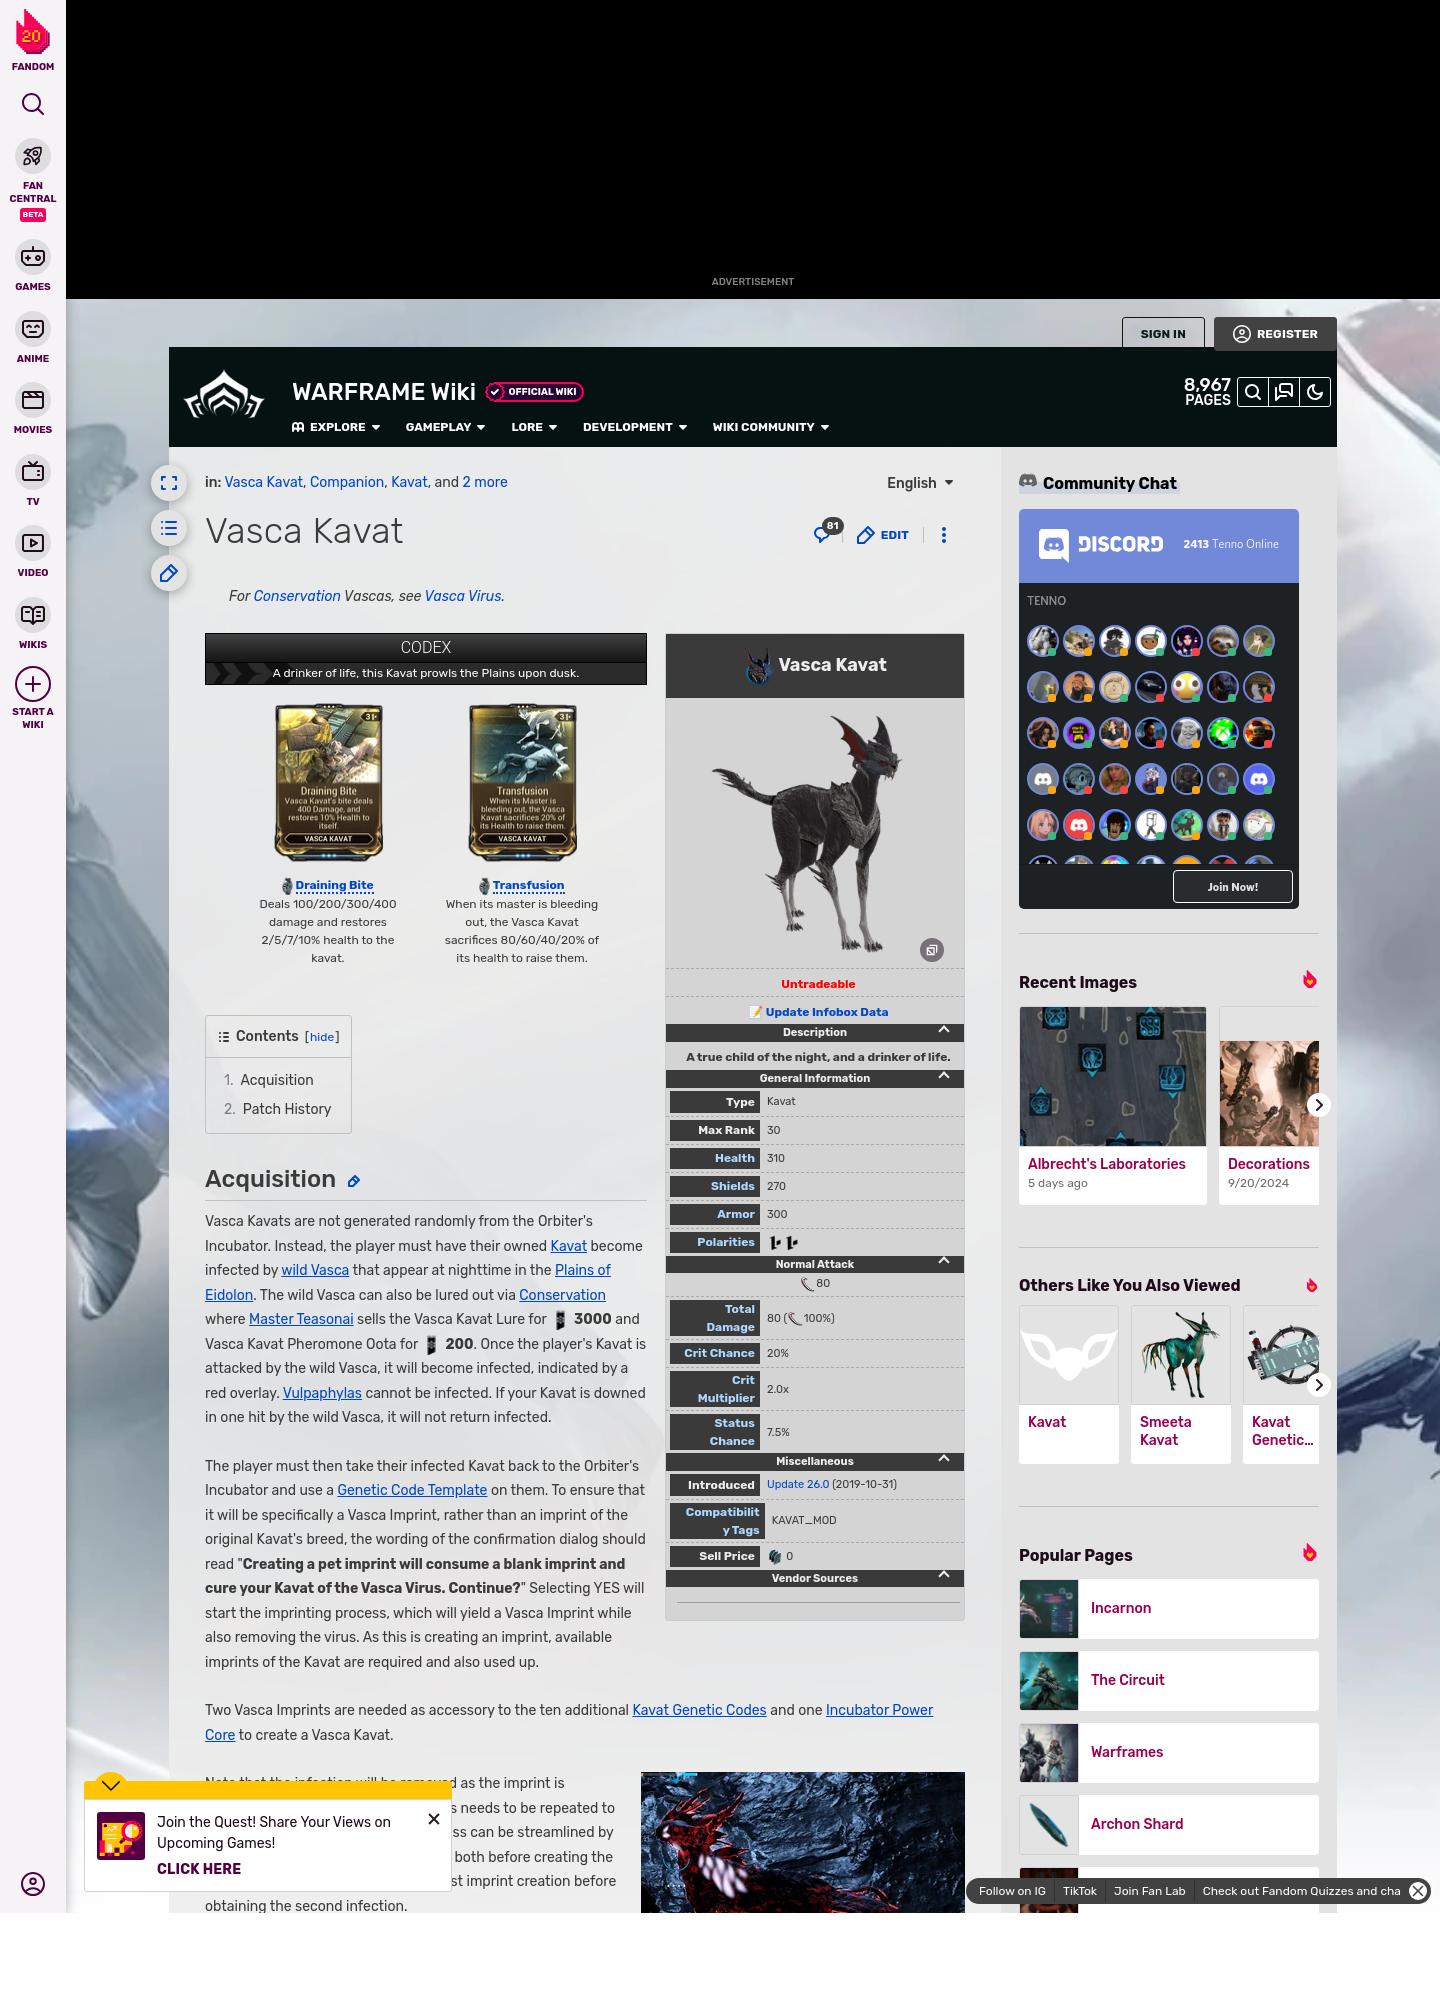Click the Register button

click(x=1275, y=334)
